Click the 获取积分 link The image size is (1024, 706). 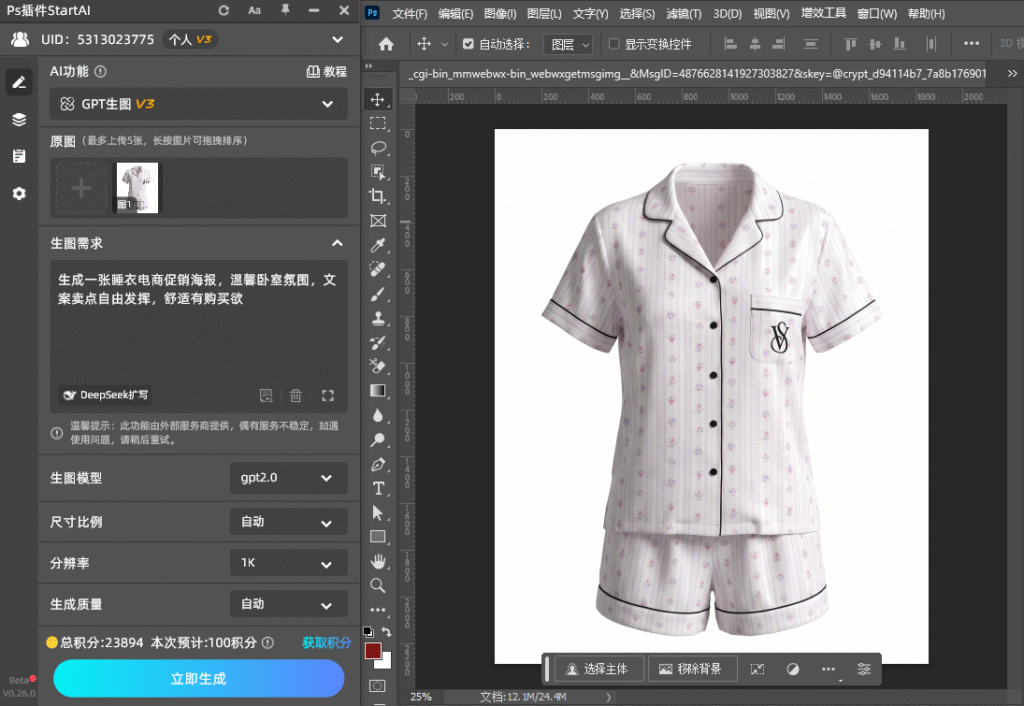pos(327,643)
